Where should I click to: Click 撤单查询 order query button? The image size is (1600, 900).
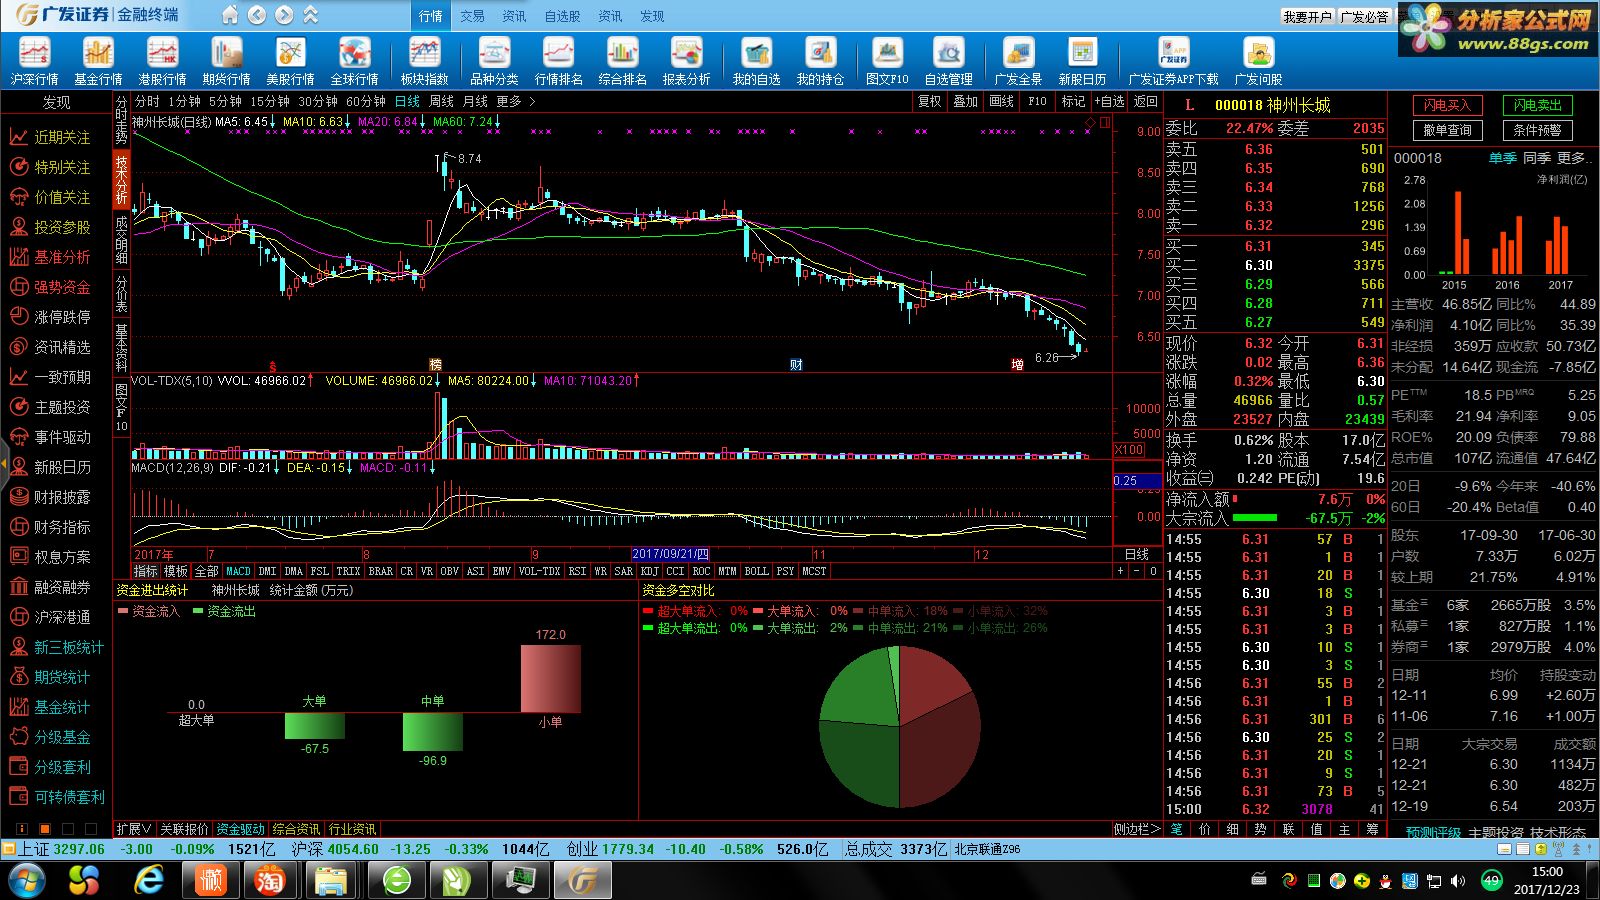pyautogui.click(x=1447, y=130)
